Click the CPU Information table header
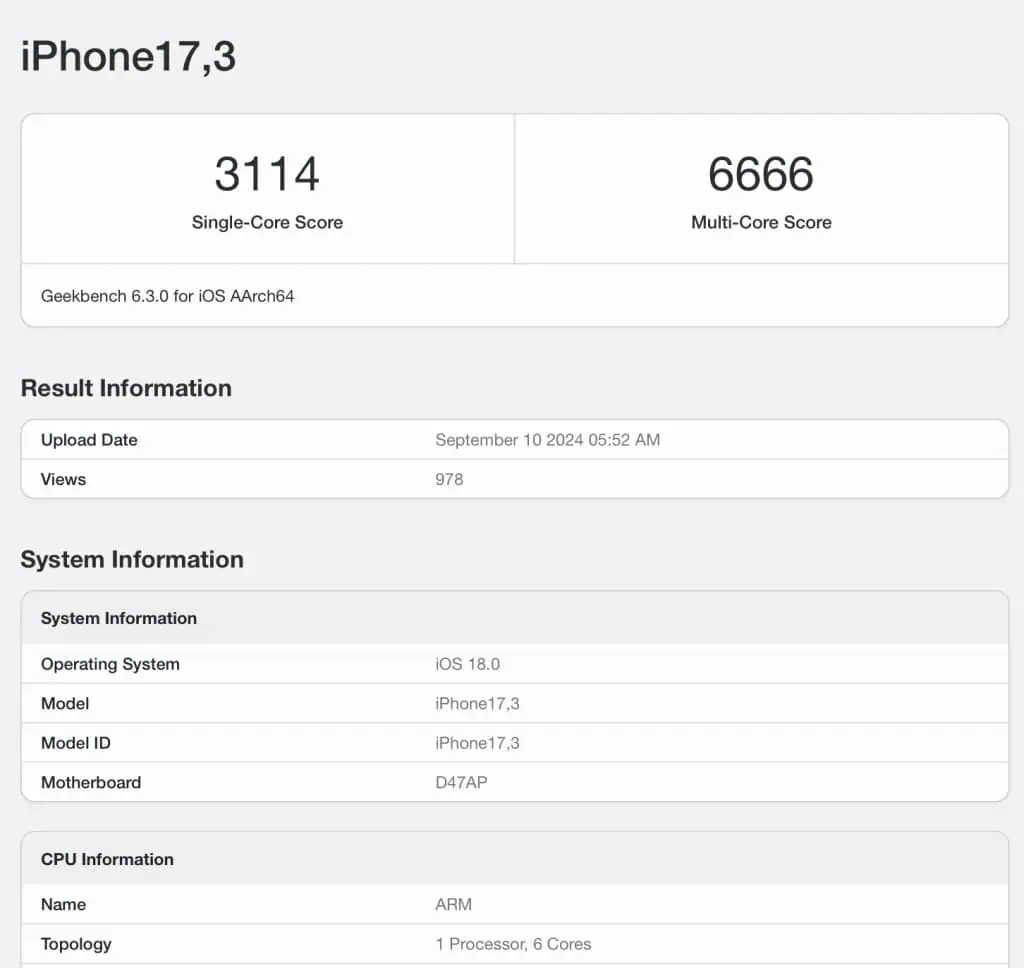Viewport: 1024px width, 968px height. tap(515, 859)
